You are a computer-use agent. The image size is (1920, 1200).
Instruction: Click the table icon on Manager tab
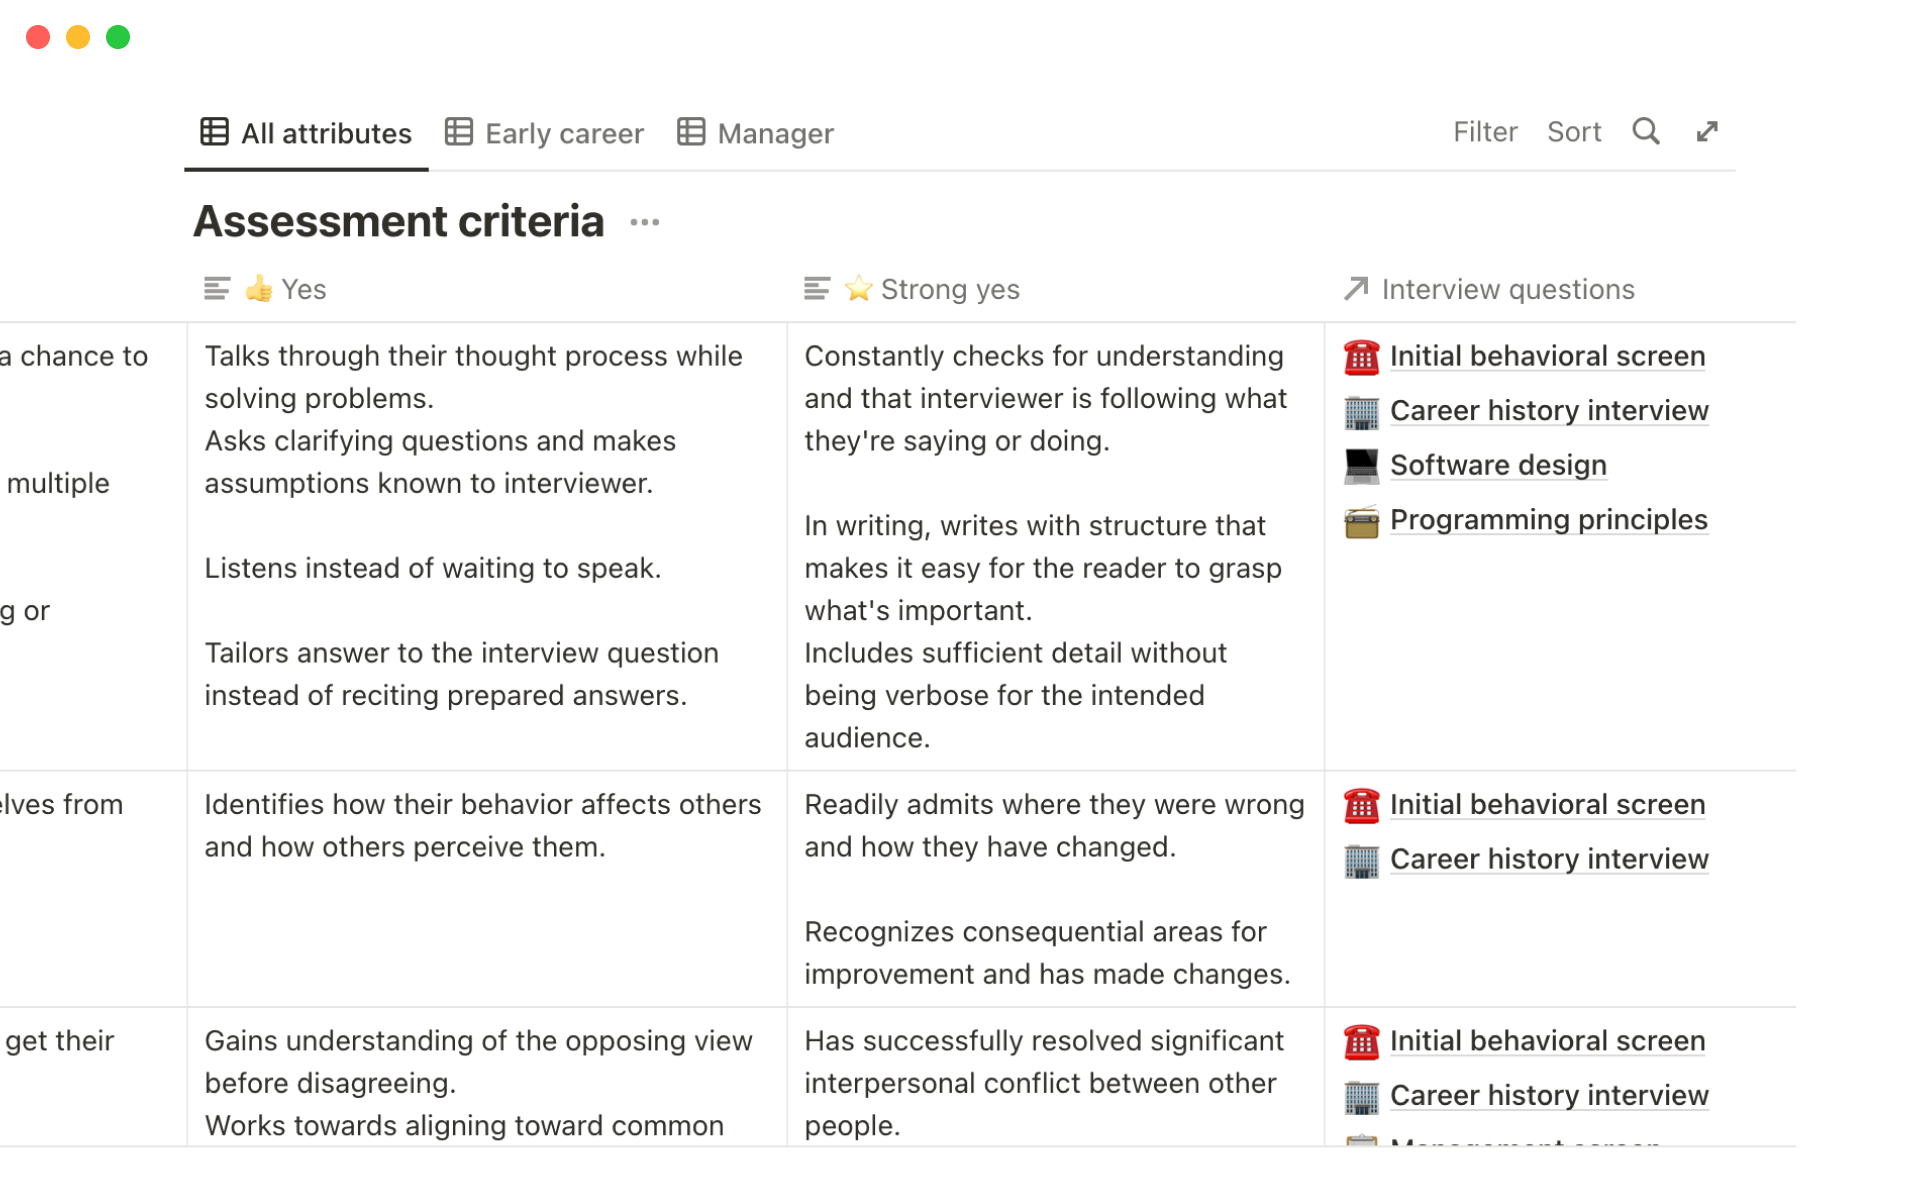(x=691, y=133)
